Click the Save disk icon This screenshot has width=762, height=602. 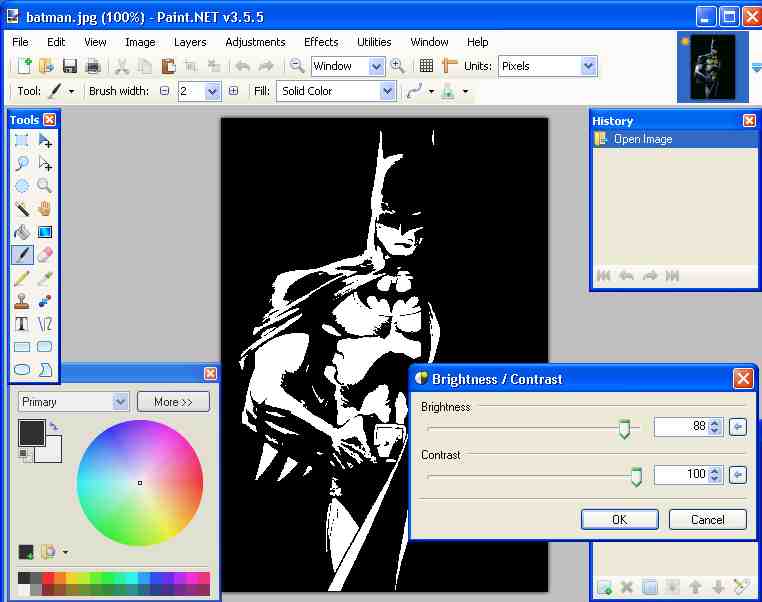pyautogui.click(x=70, y=66)
